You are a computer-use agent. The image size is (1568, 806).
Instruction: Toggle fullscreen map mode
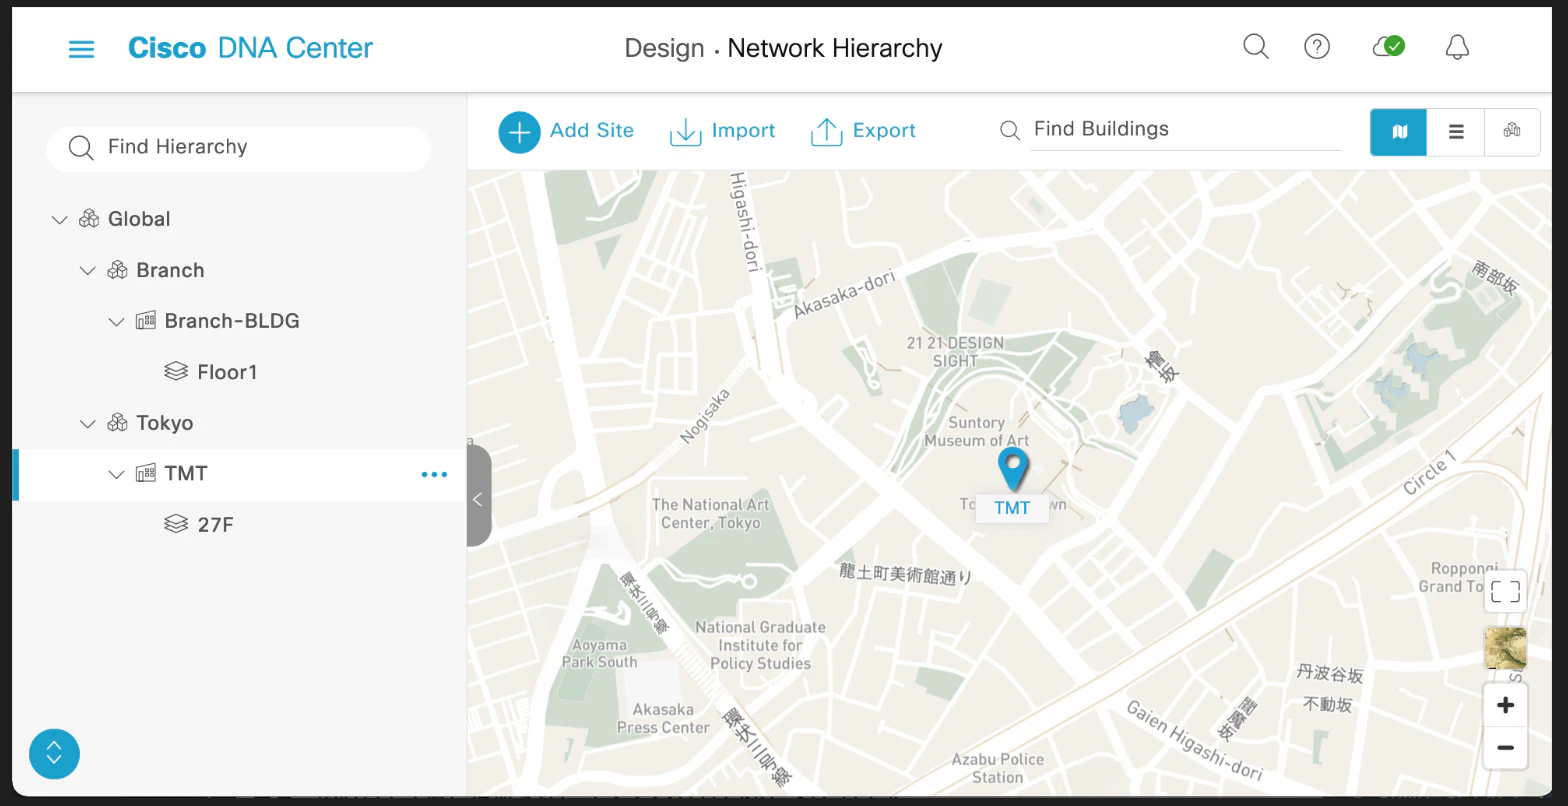pos(1505,592)
